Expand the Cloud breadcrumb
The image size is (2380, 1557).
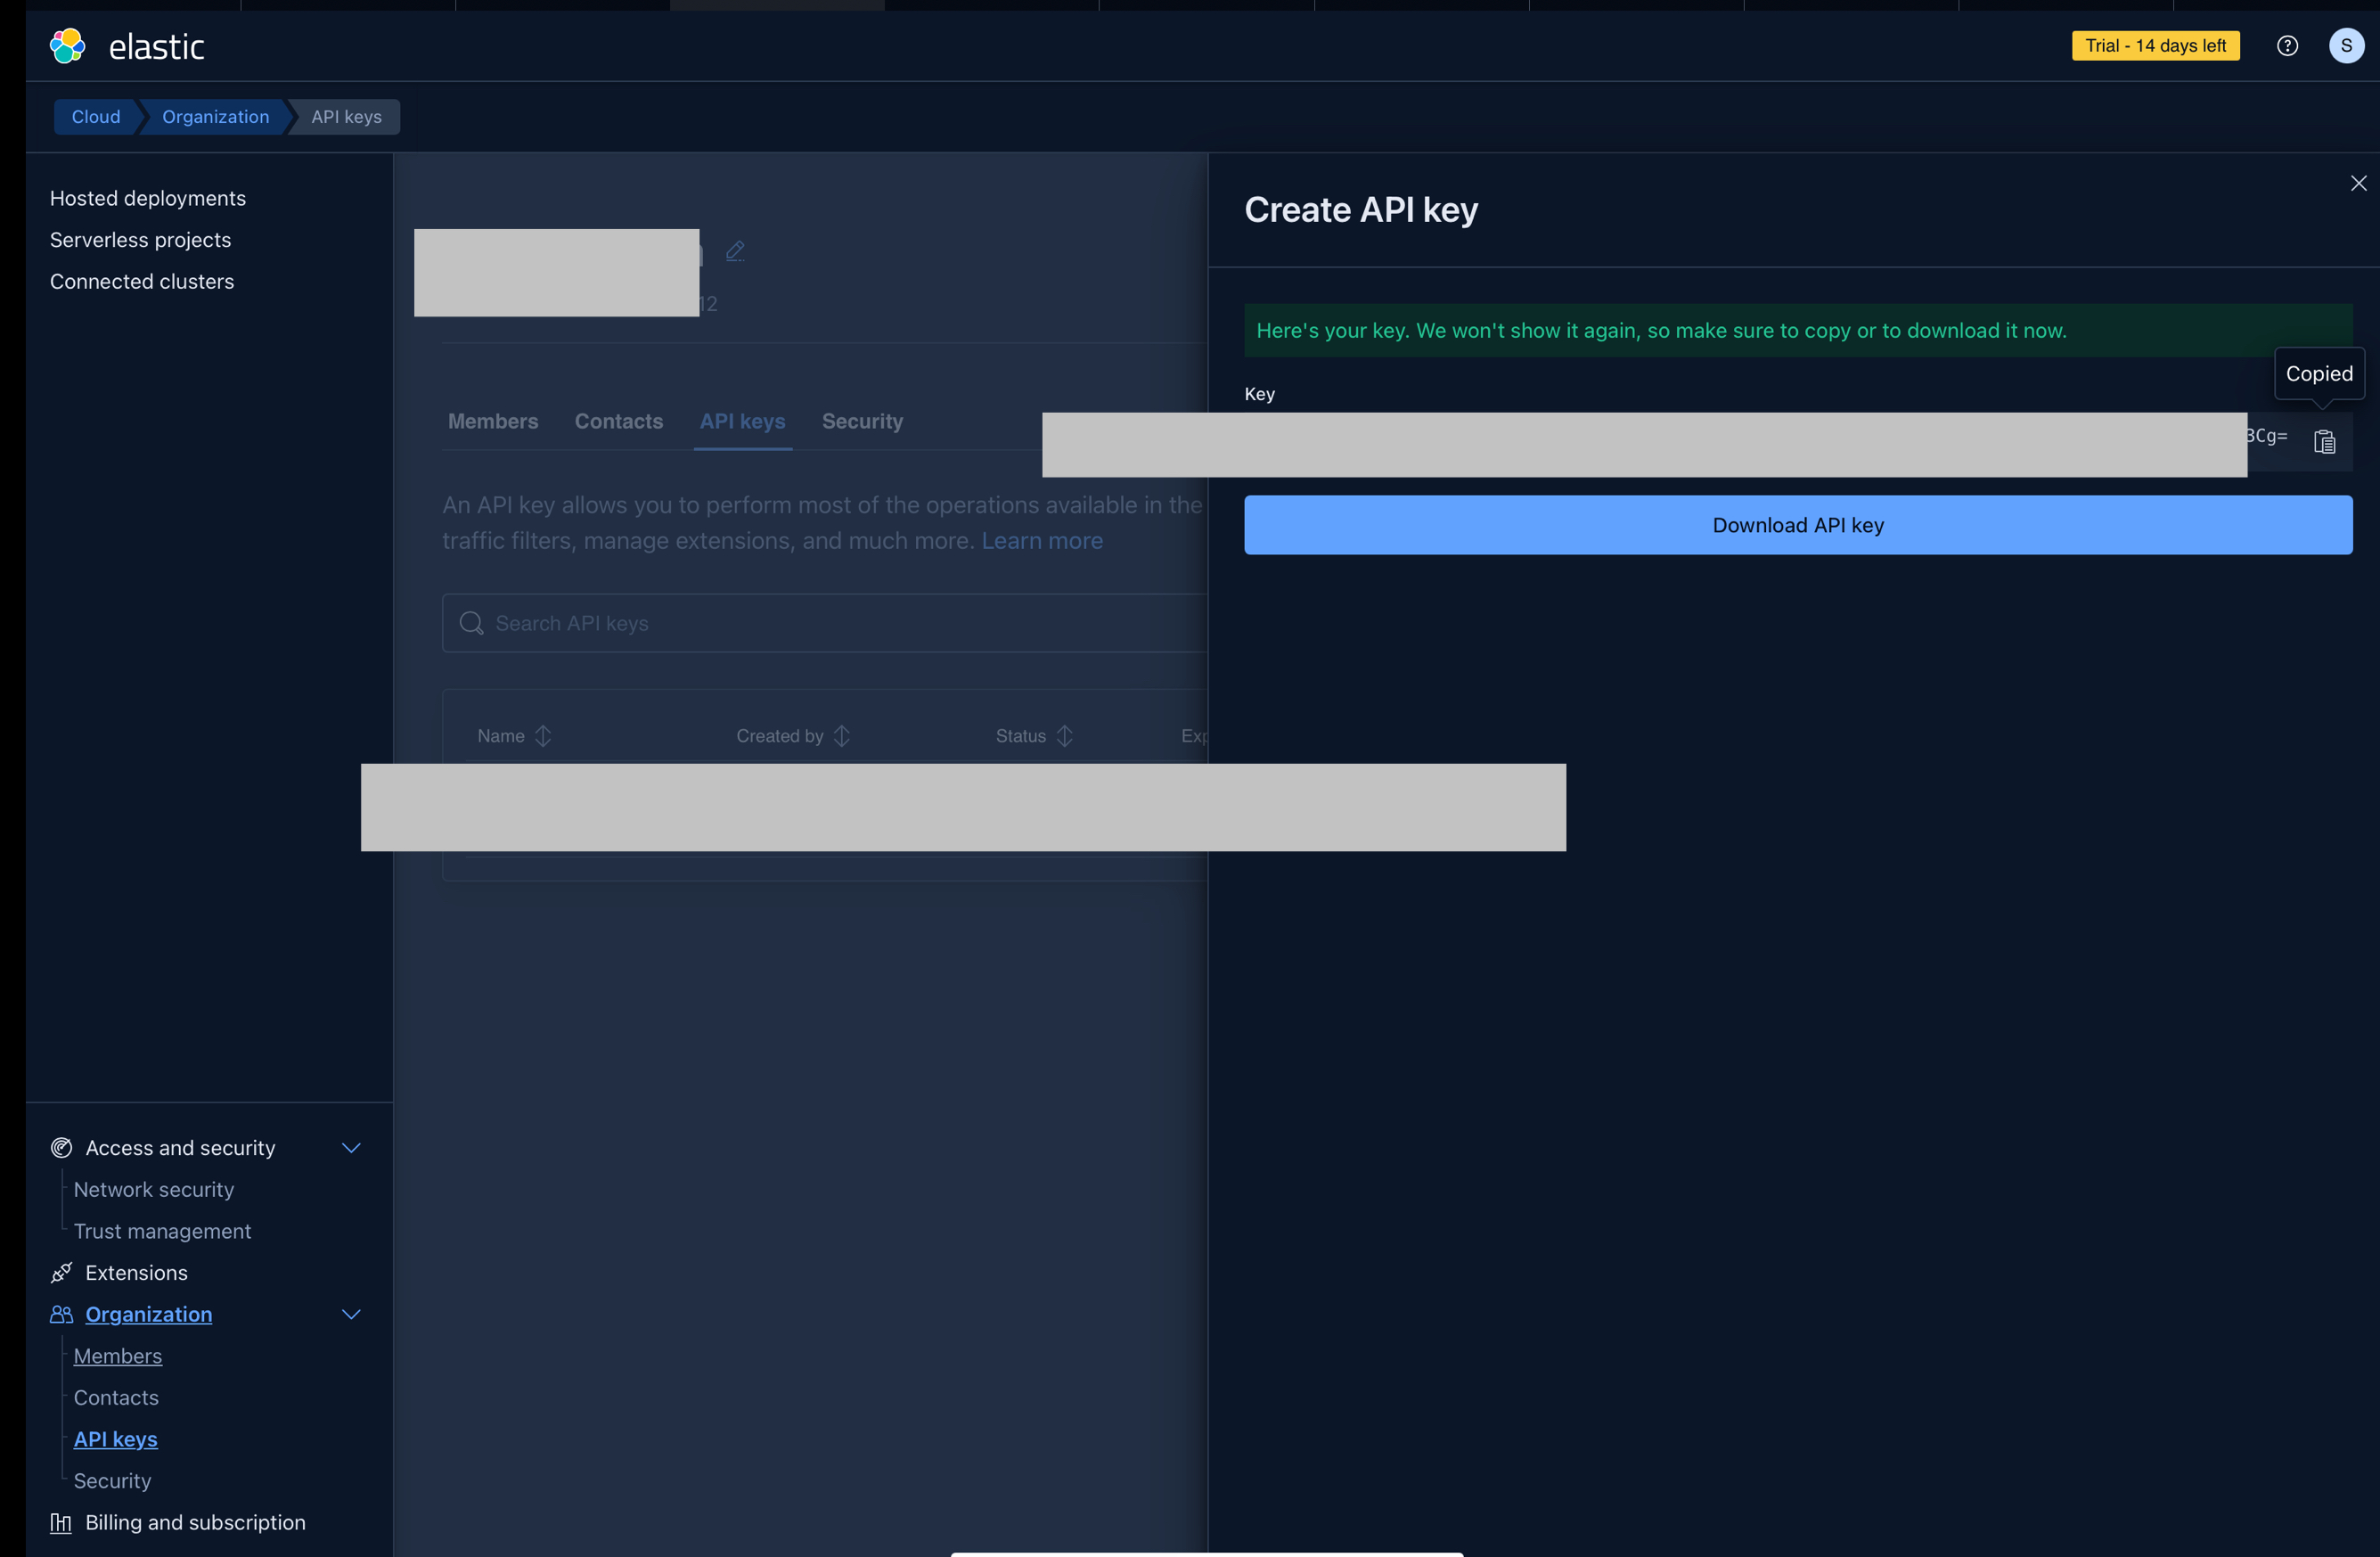click(96, 116)
